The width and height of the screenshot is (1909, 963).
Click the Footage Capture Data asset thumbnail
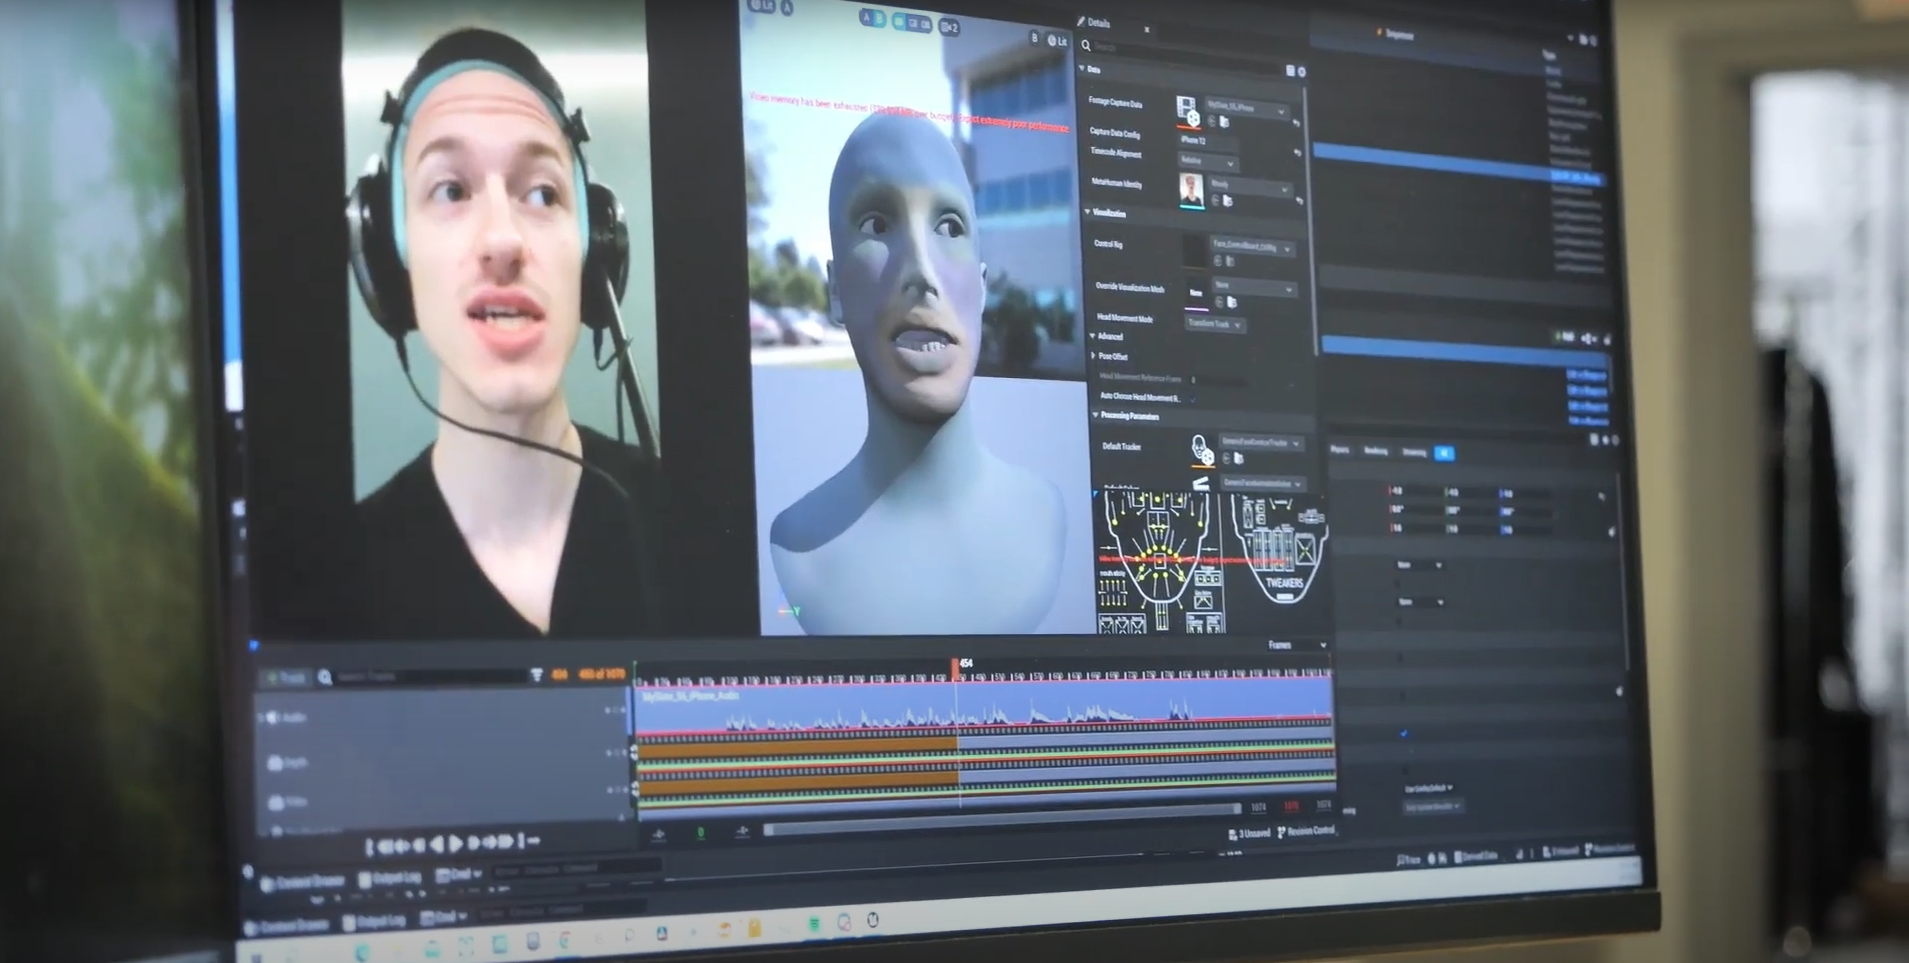tap(1187, 109)
